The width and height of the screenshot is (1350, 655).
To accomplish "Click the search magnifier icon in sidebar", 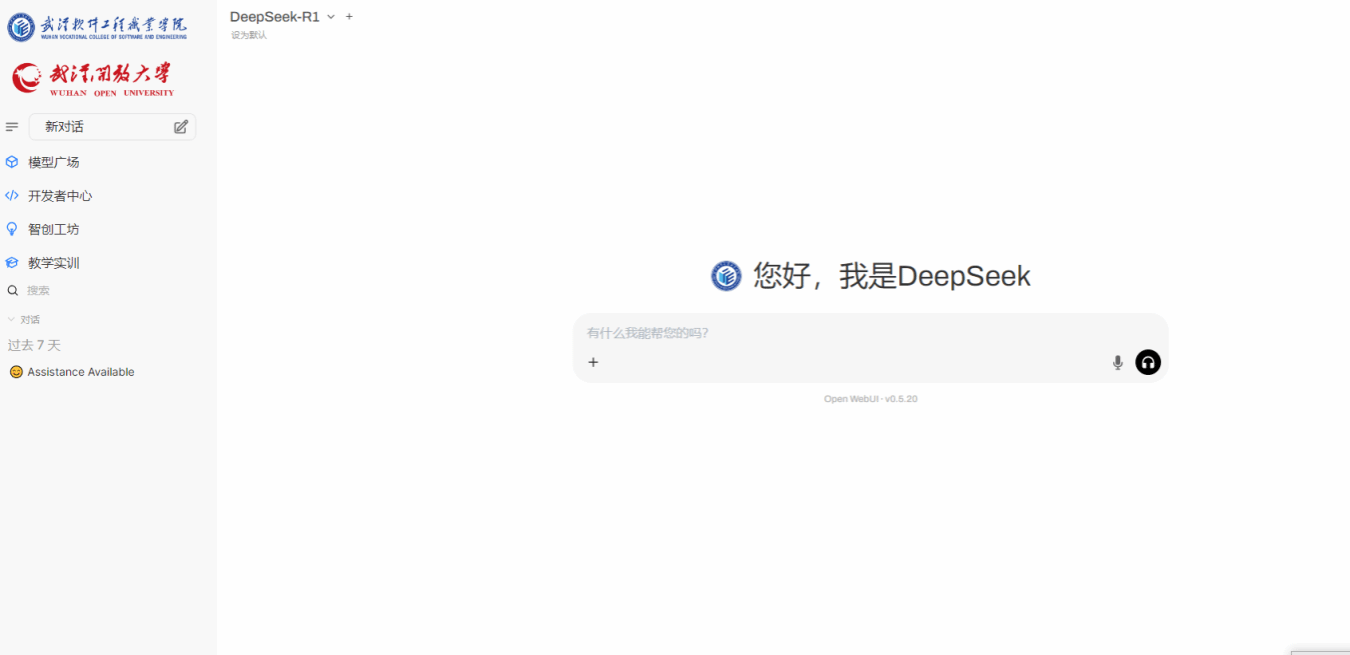I will (x=13, y=291).
